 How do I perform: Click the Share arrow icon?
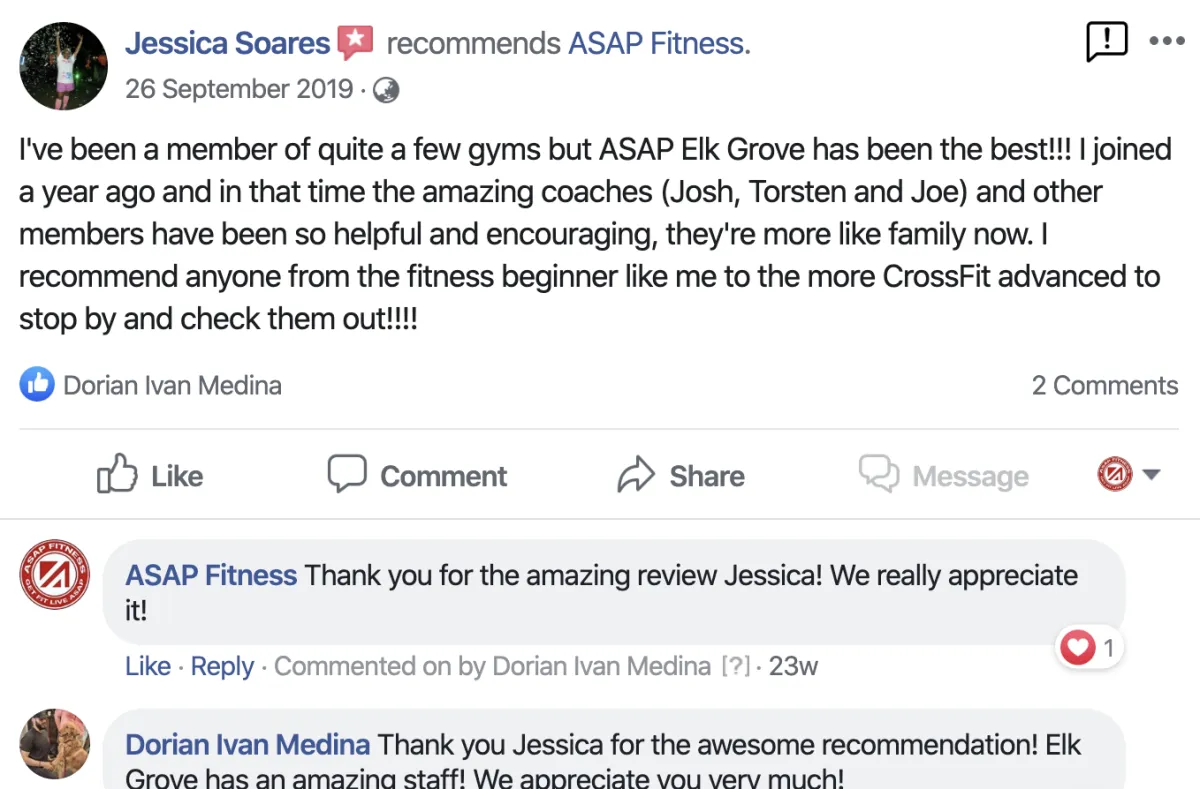(636, 475)
